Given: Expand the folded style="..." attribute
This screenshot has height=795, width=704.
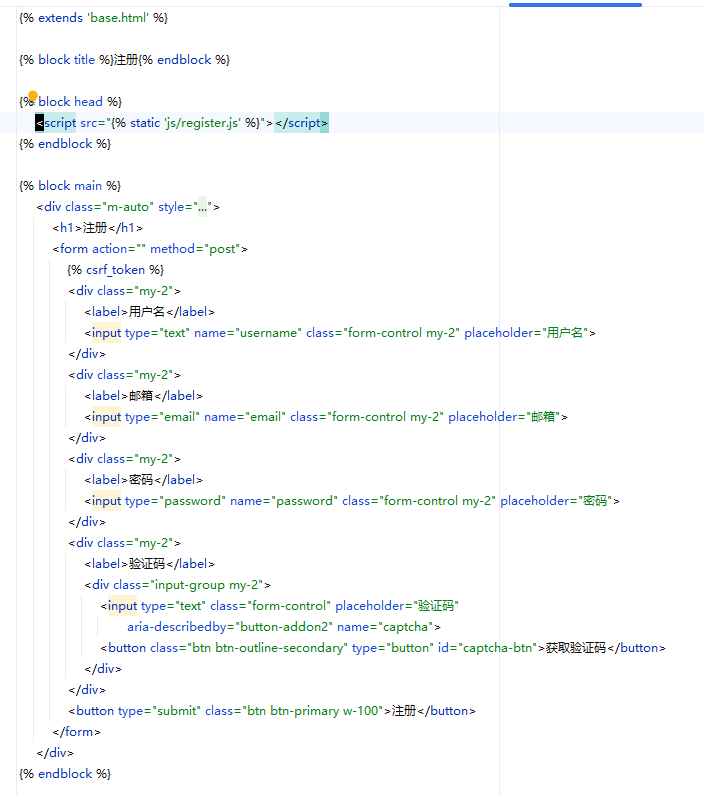Looking at the screenshot, I should 203,207.
